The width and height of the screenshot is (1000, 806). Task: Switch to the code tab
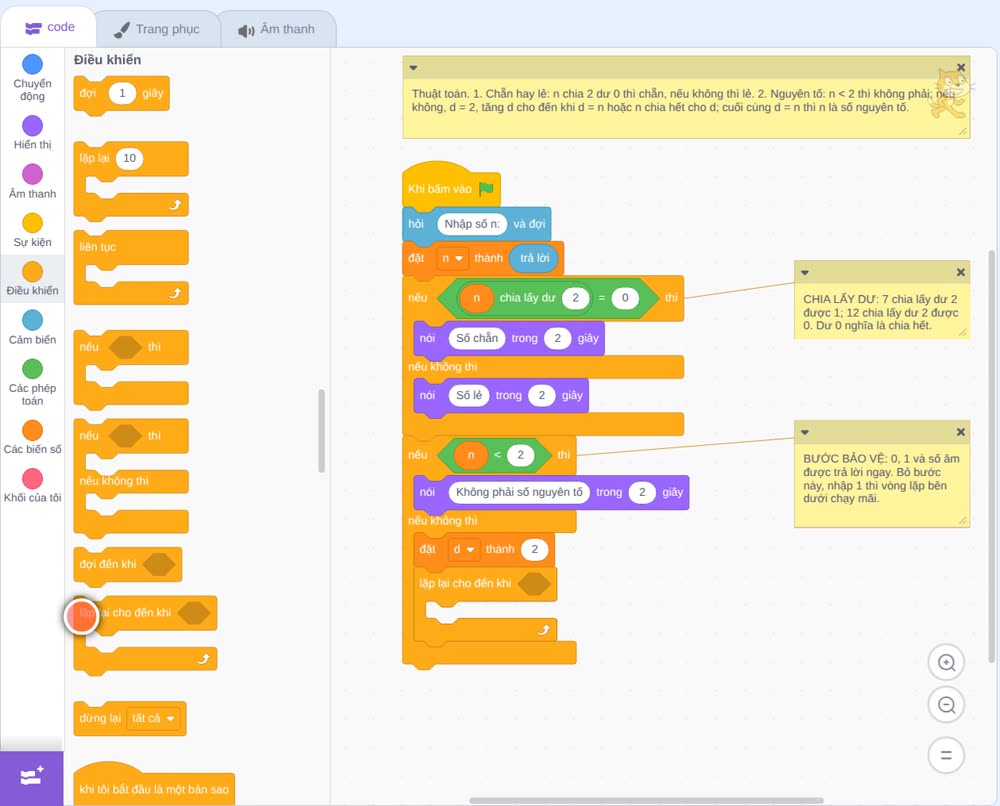[x=49, y=27]
